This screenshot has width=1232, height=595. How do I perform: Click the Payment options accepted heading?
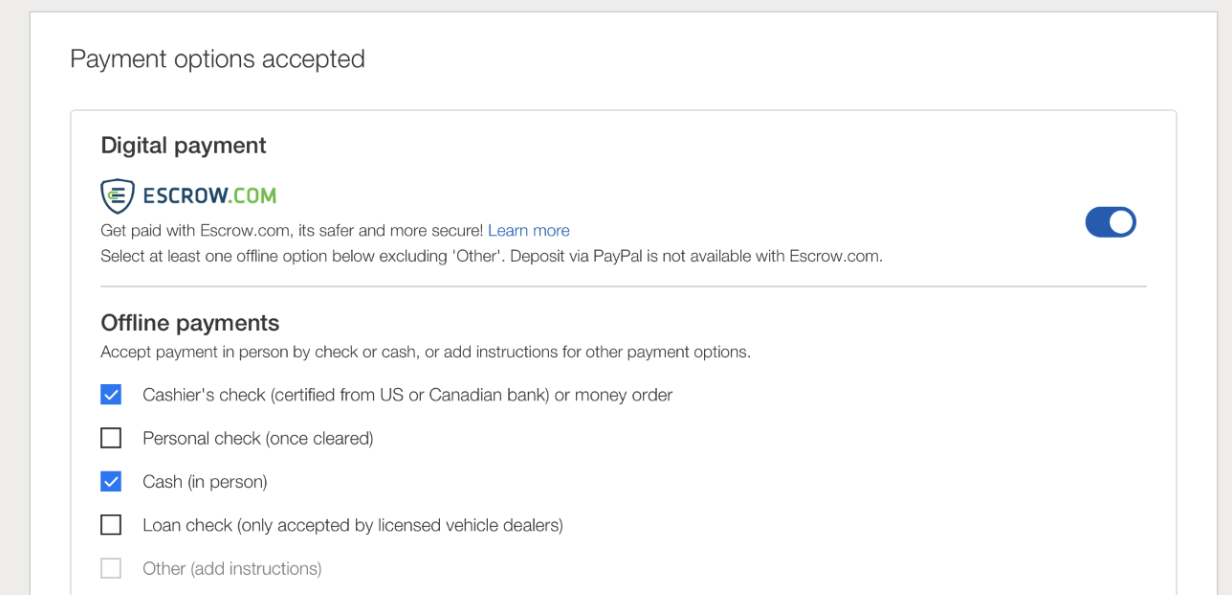(218, 59)
